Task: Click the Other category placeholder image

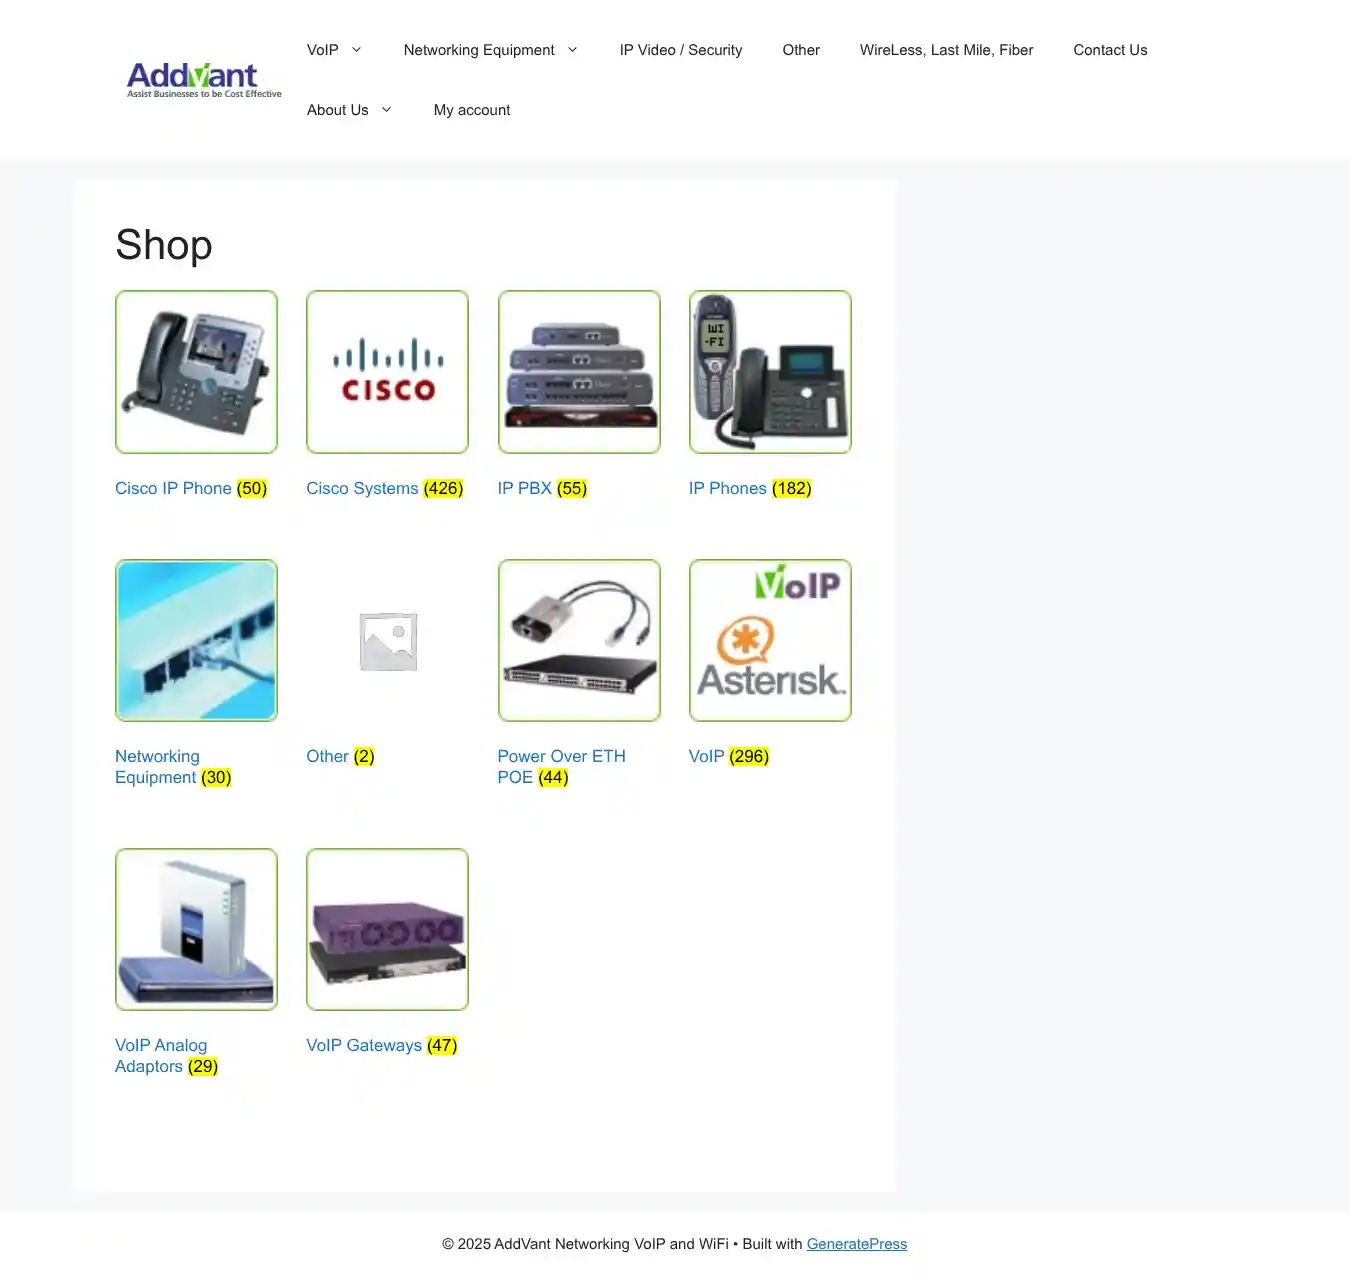Action: click(387, 640)
